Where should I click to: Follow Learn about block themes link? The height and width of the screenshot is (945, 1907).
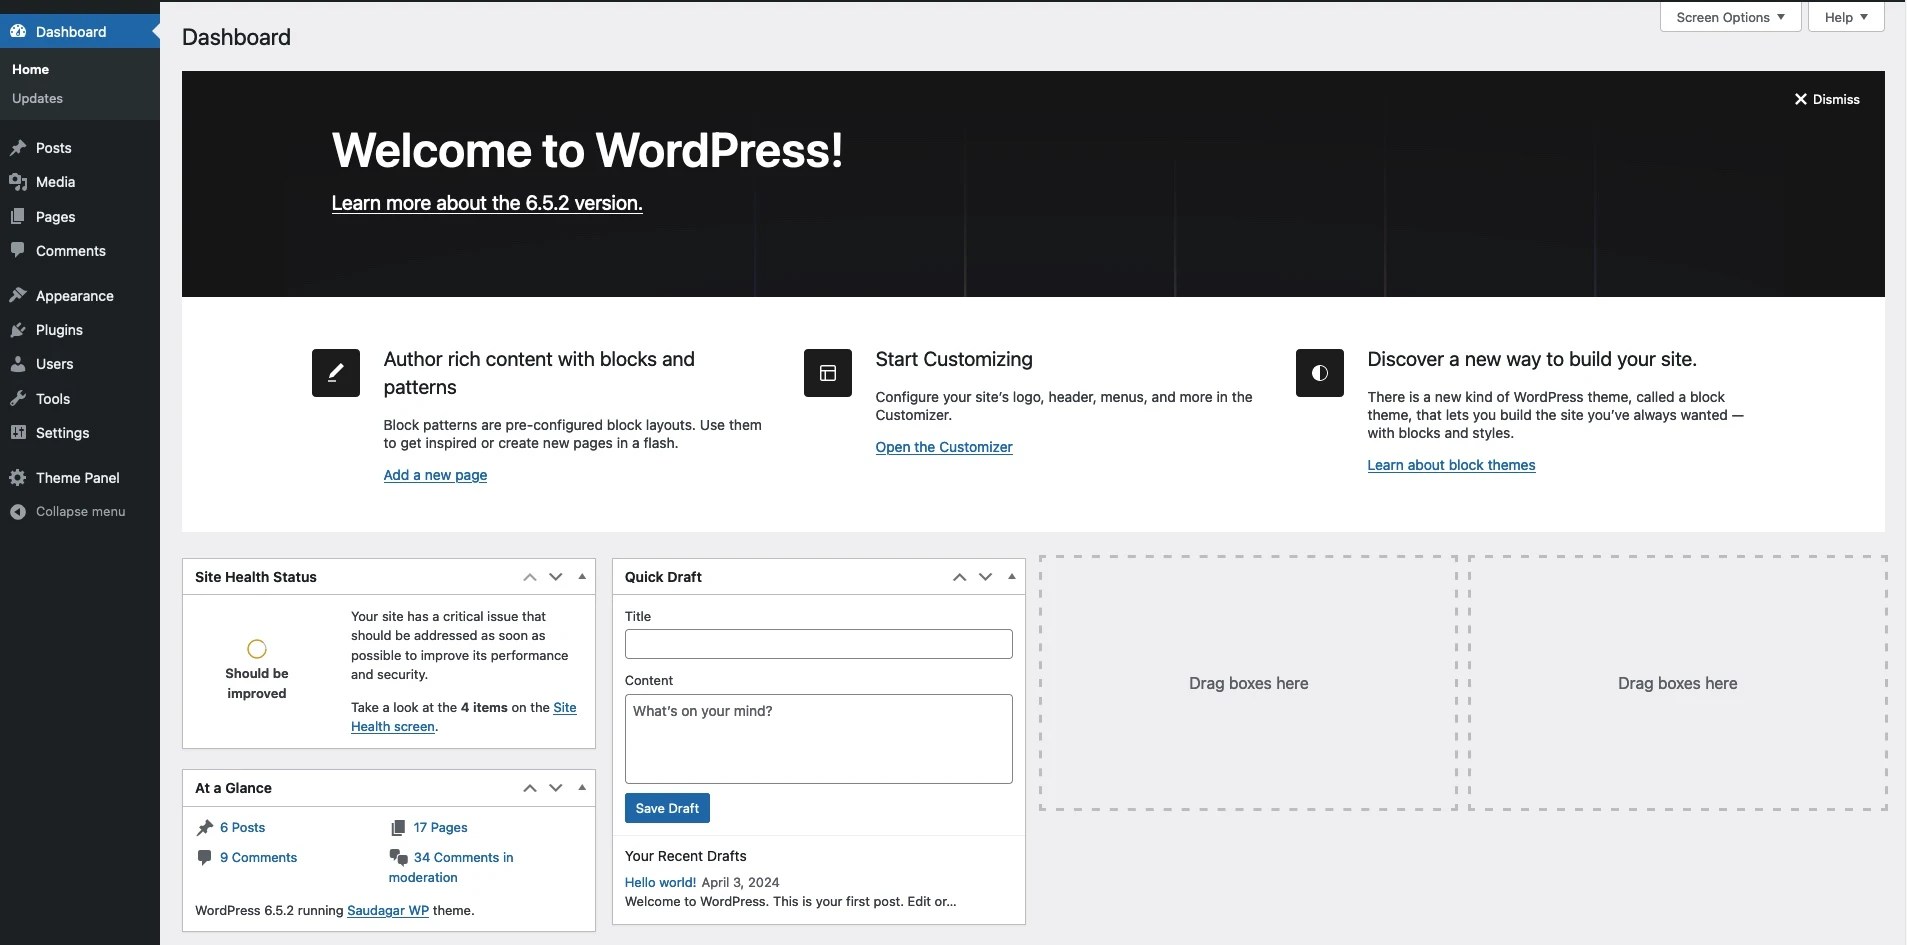click(1451, 465)
